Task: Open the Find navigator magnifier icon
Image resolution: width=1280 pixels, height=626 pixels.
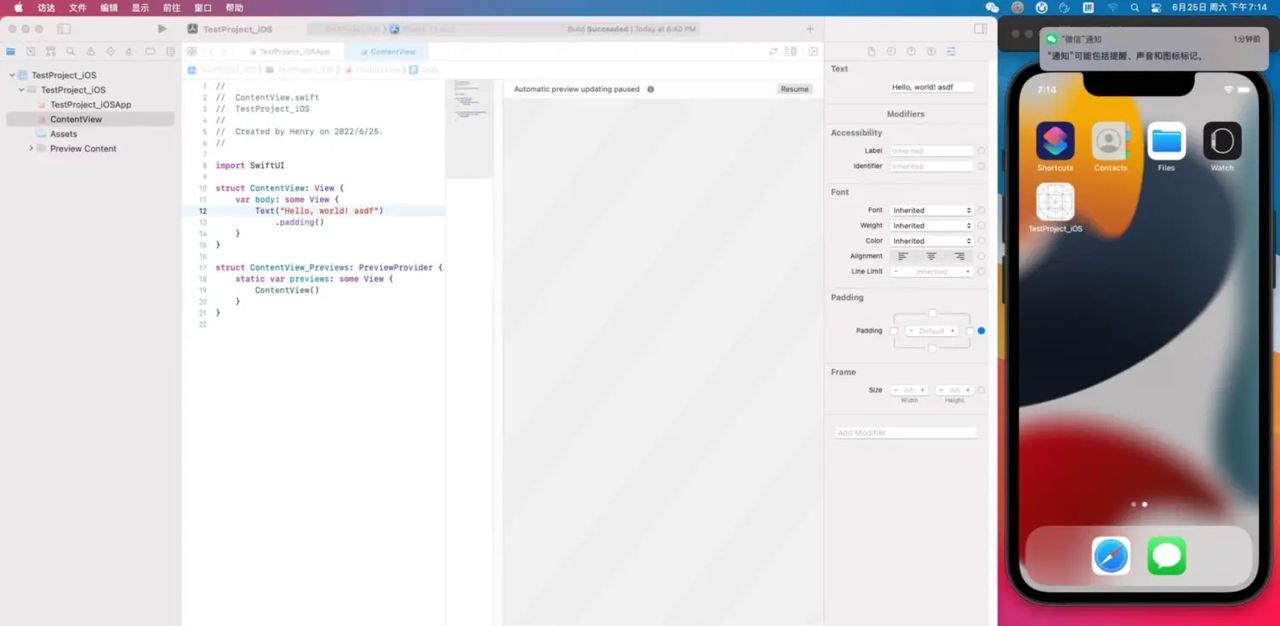Action: point(70,51)
